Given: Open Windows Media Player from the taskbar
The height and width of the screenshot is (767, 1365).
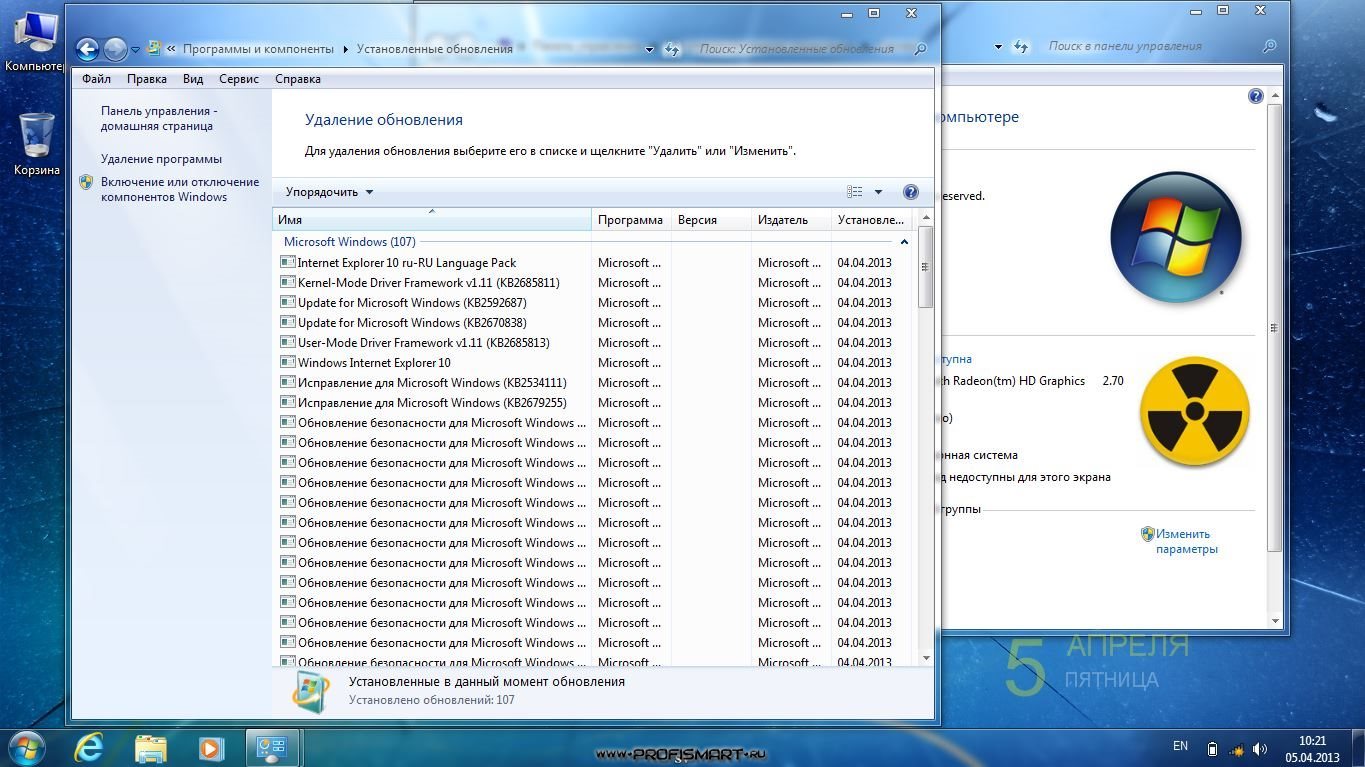Looking at the screenshot, I should pyautogui.click(x=211, y=747).
